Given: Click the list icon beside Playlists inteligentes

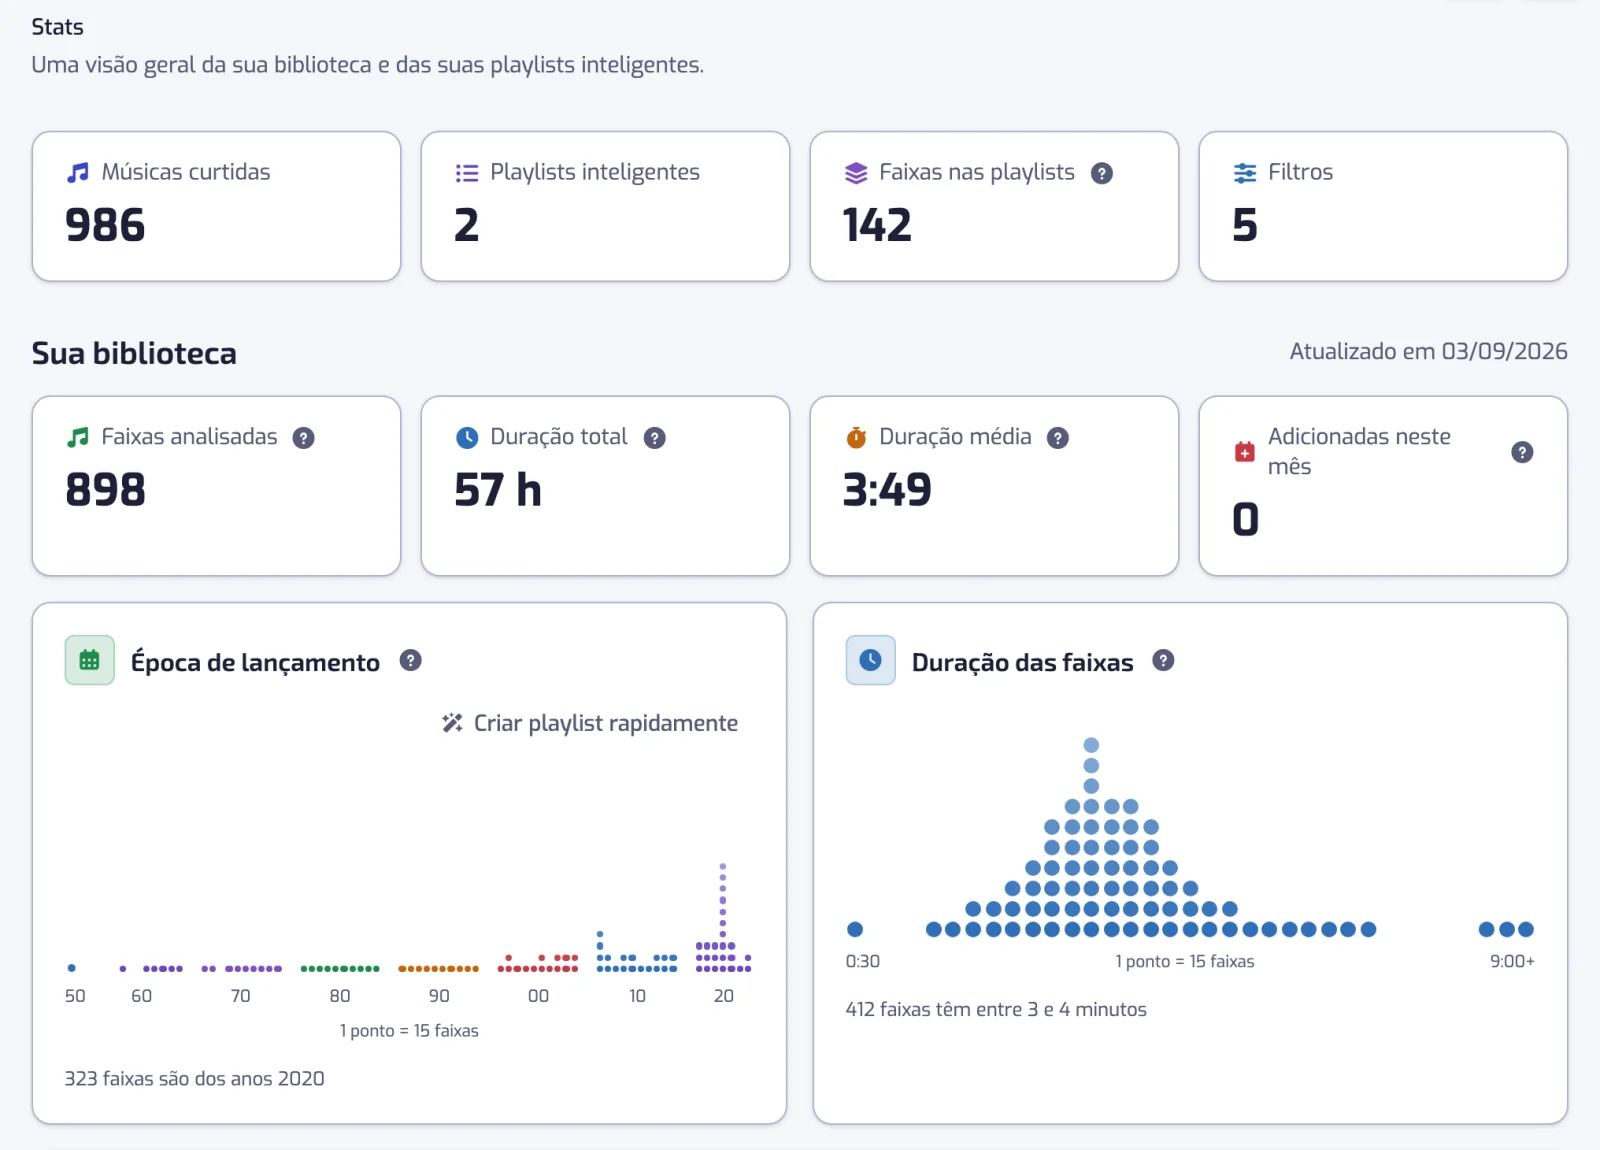Looking at the screenshot, I should 467,173.
